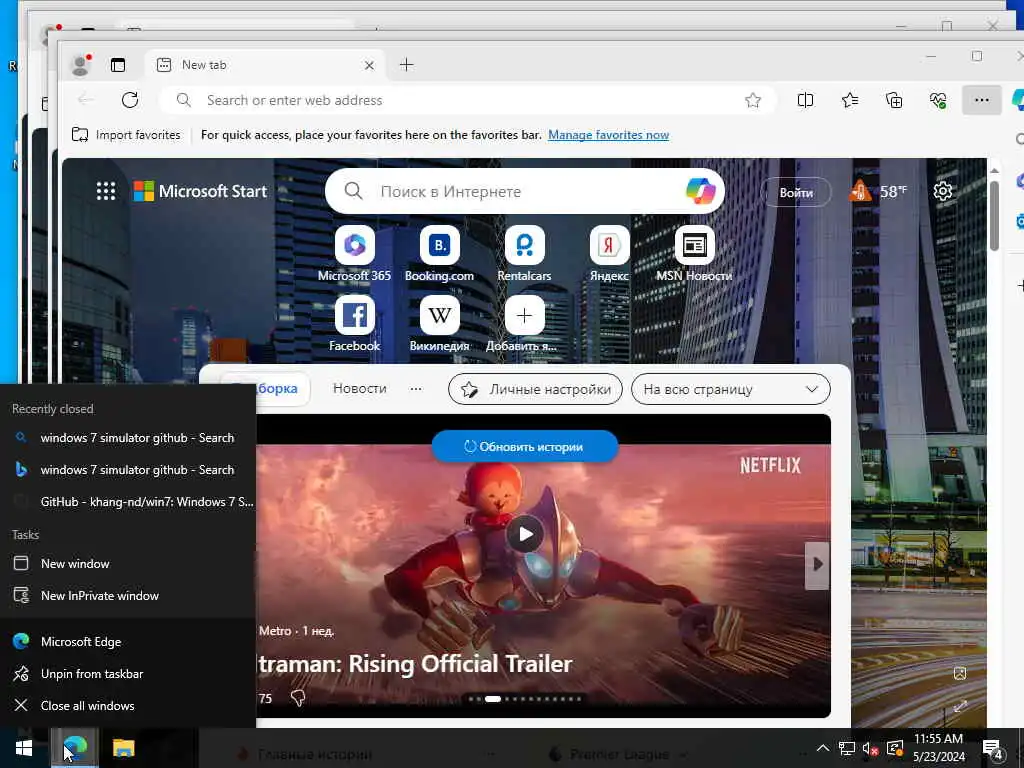Open the Booking.com quick link
The height and width of the screenshot is (768, 1024).
(x=440, y=253)
